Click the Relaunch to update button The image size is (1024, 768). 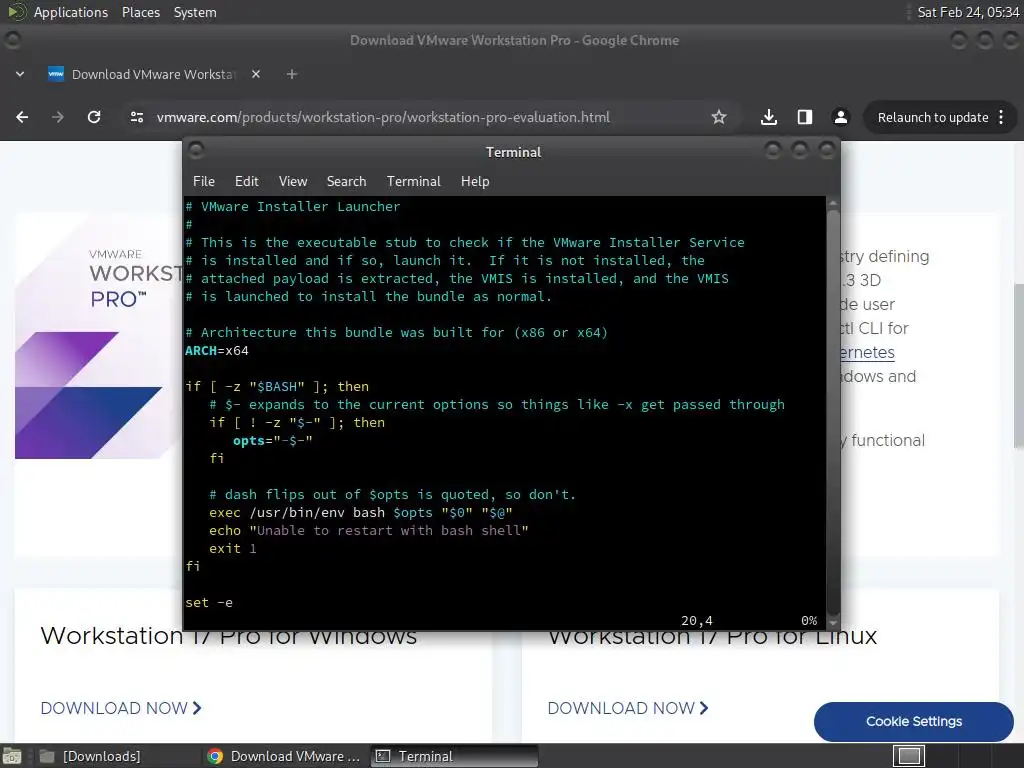(x=933, y=118)
